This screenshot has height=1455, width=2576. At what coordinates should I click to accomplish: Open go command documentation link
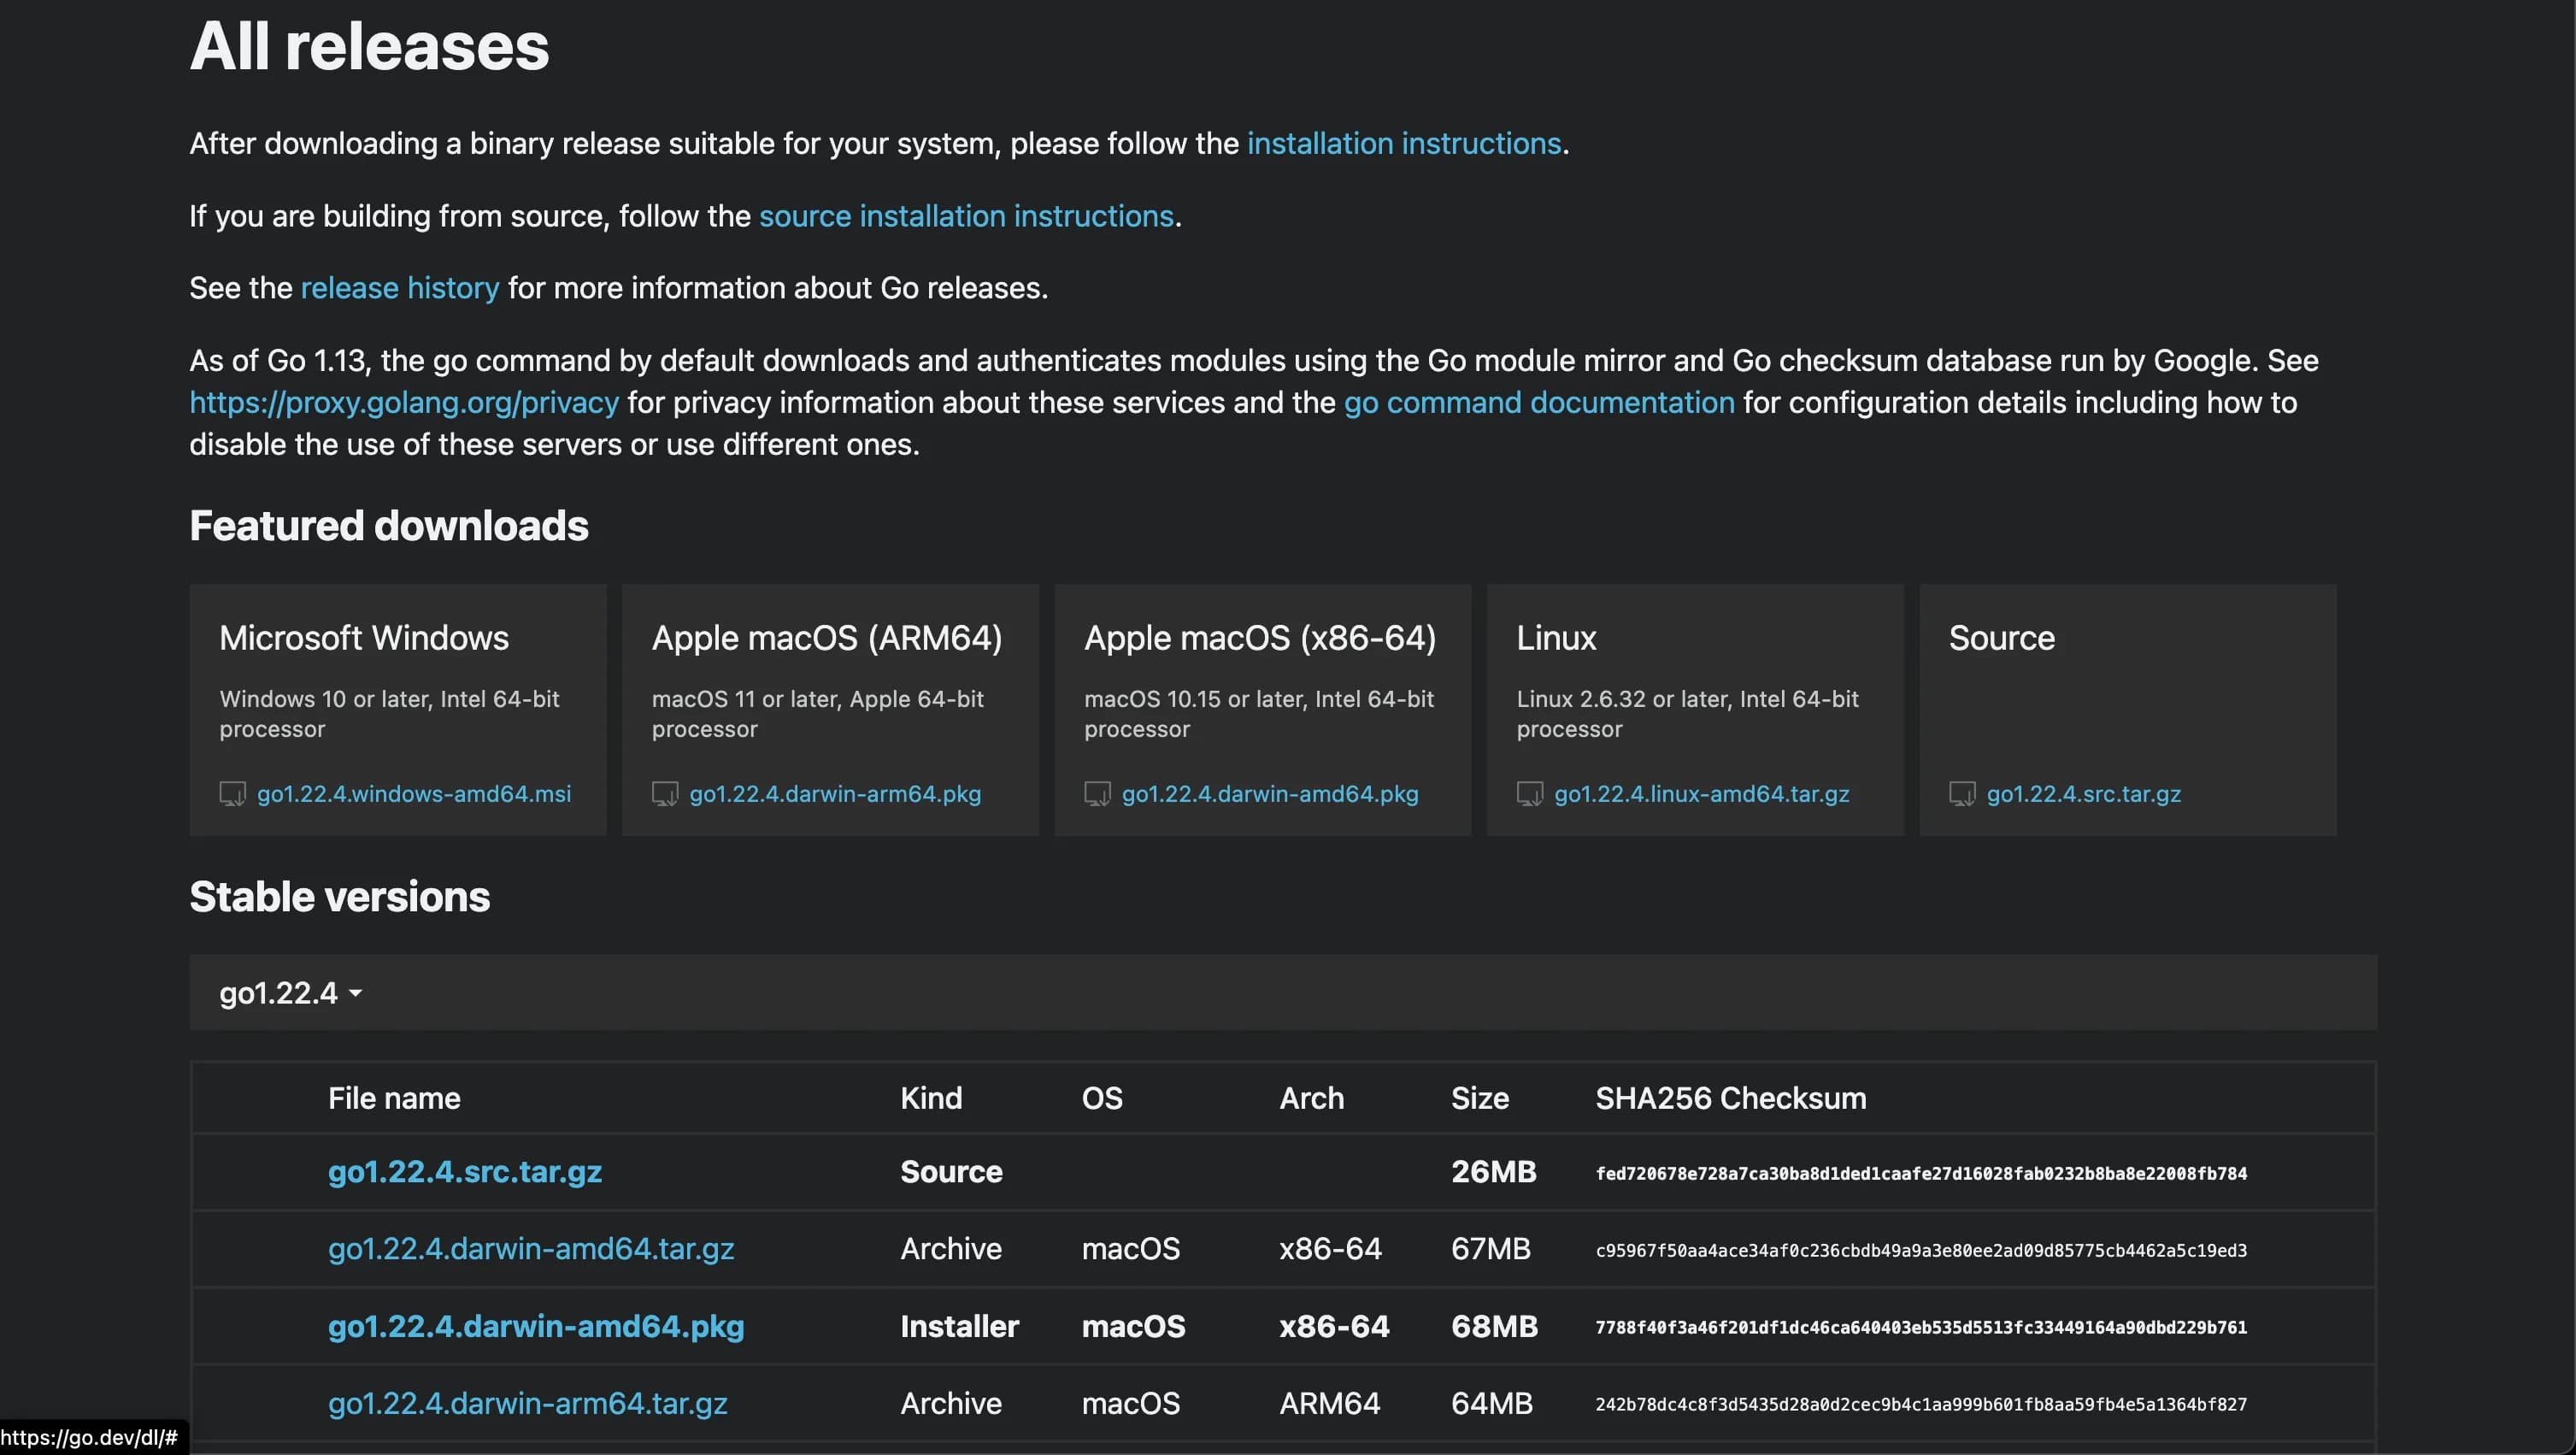(1538, 402)
